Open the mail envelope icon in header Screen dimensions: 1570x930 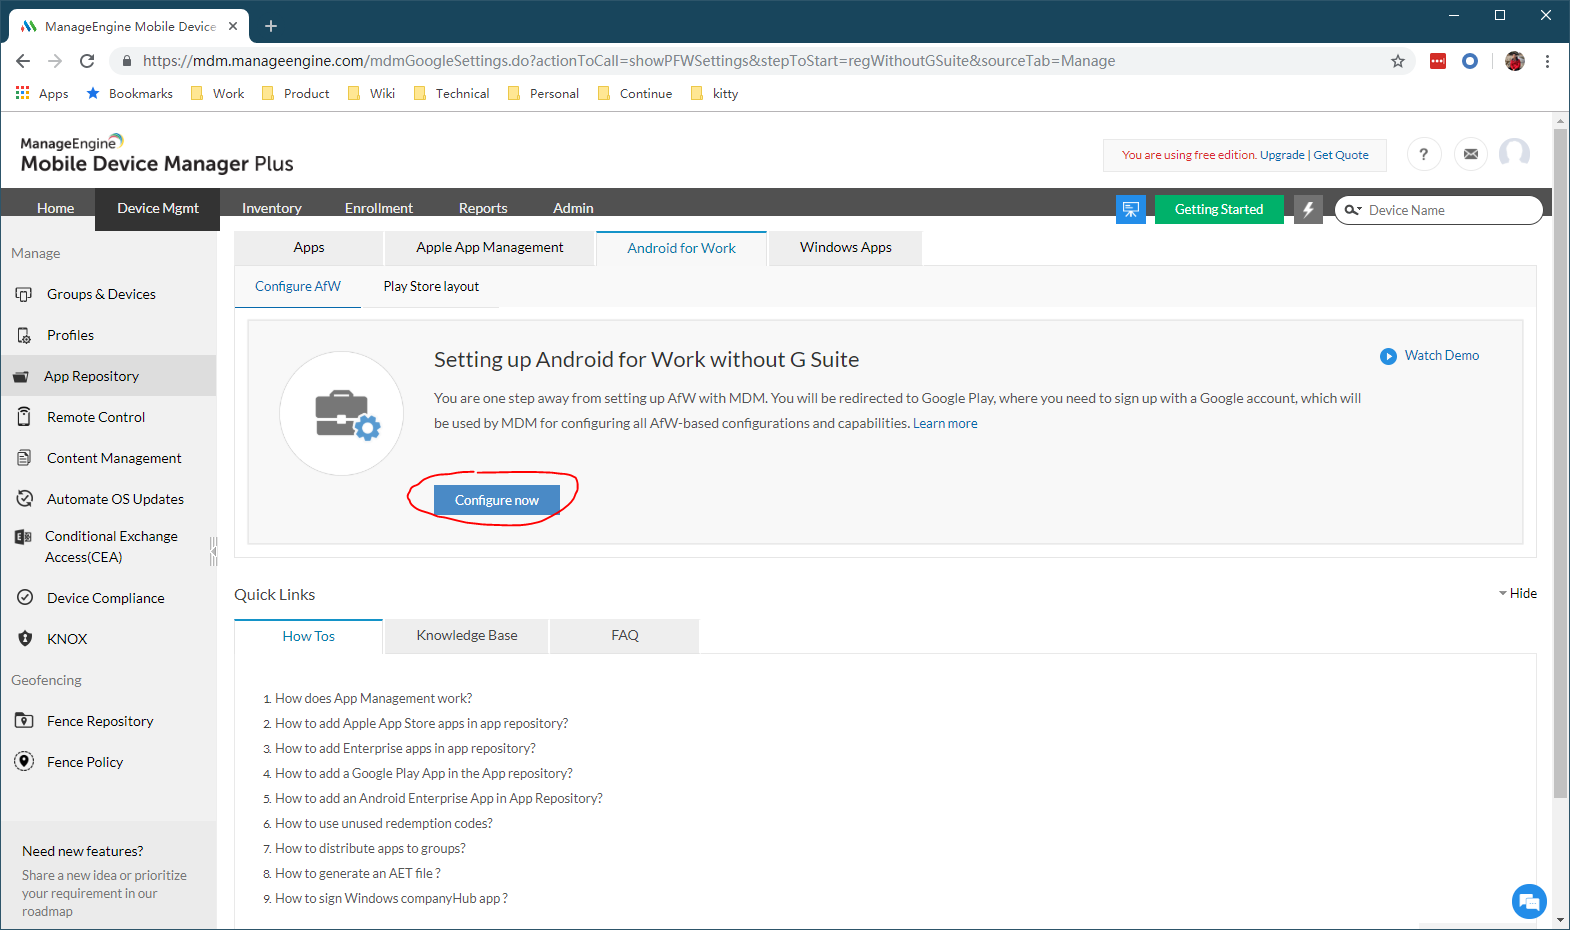(1471, 154)
